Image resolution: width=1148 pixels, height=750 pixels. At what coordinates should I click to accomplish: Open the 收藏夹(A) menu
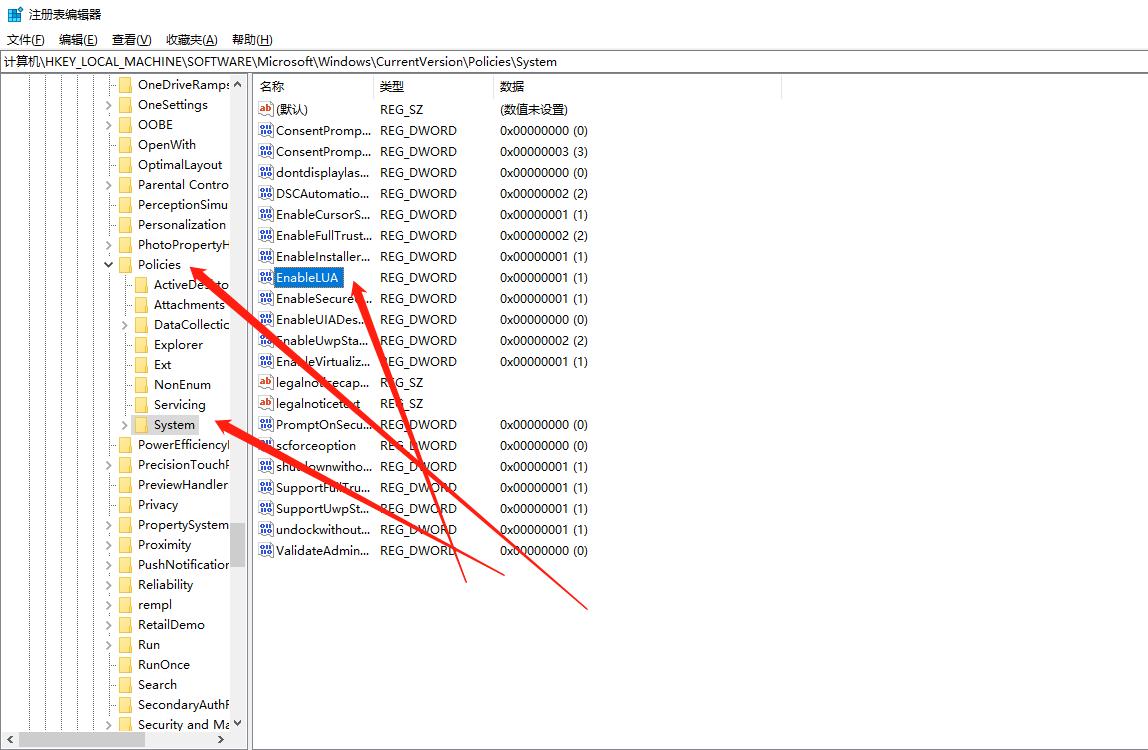[191, 40]
